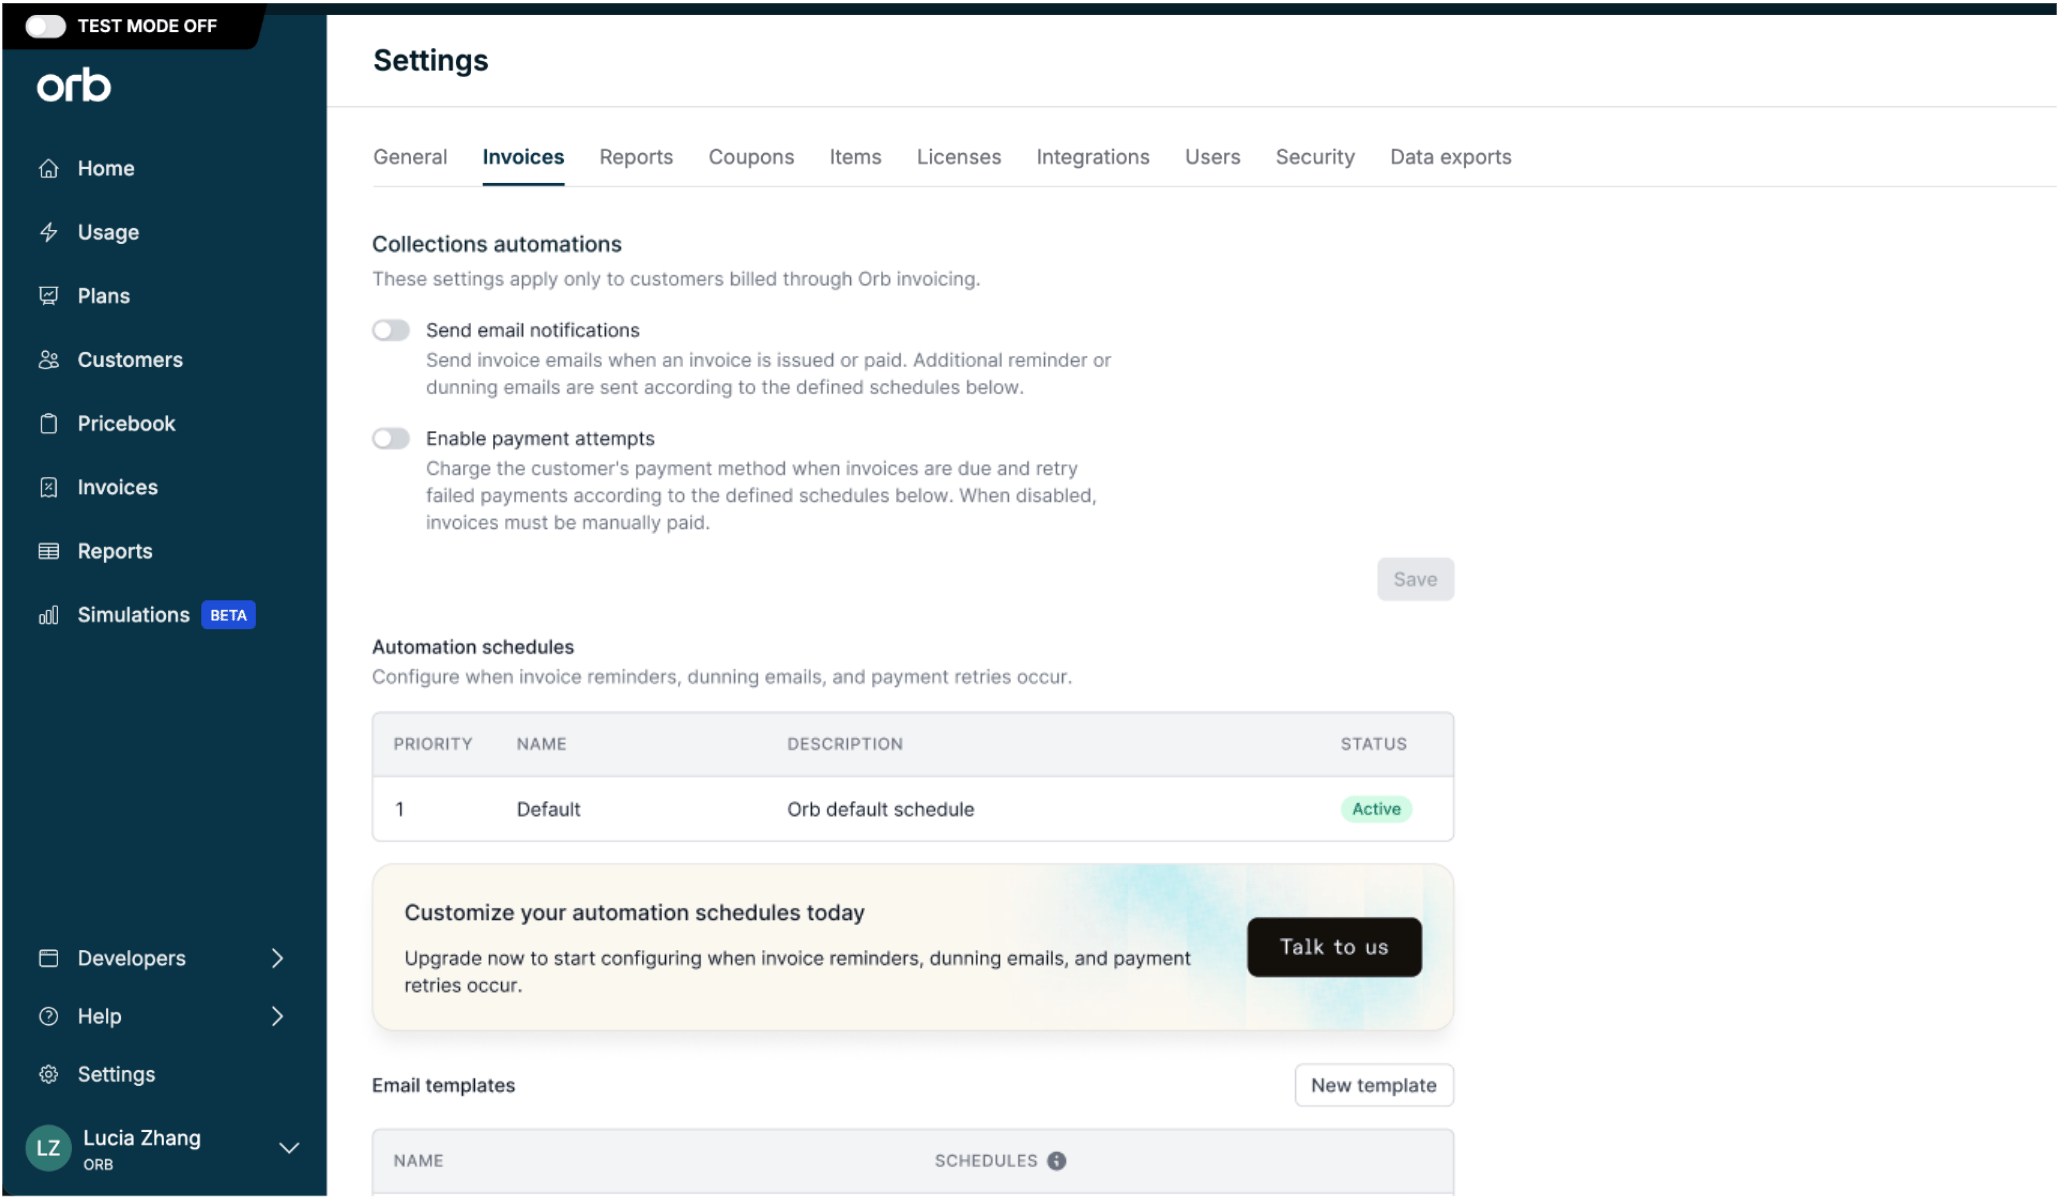The width and height of the screenshot is (2062, 1199).
Task: Turn on Enable payment attempts toggle
Action: click(391, 439)
